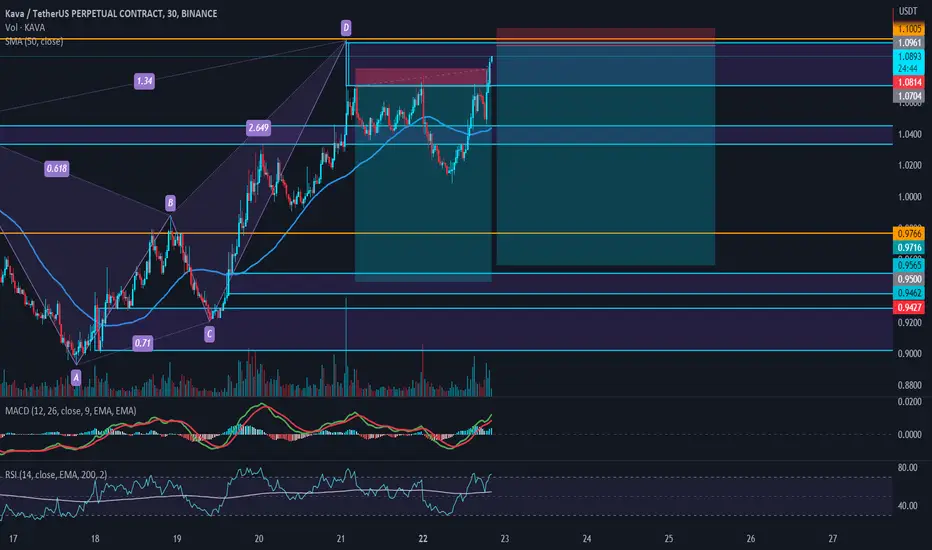Select the 2.649 ratio label

click(259, 128)
